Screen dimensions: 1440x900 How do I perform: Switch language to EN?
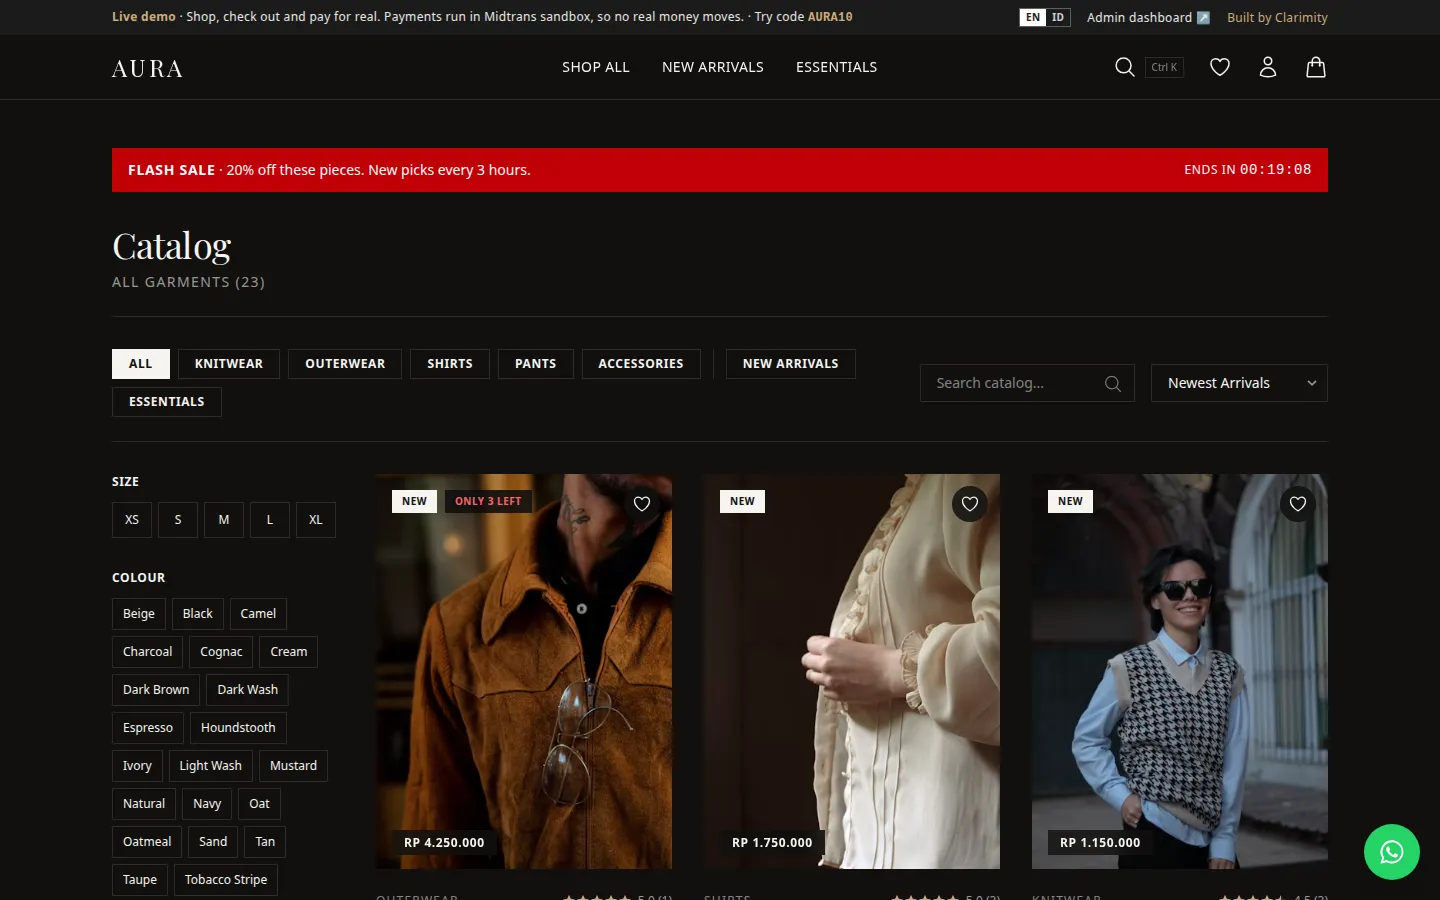point(1033,17)
